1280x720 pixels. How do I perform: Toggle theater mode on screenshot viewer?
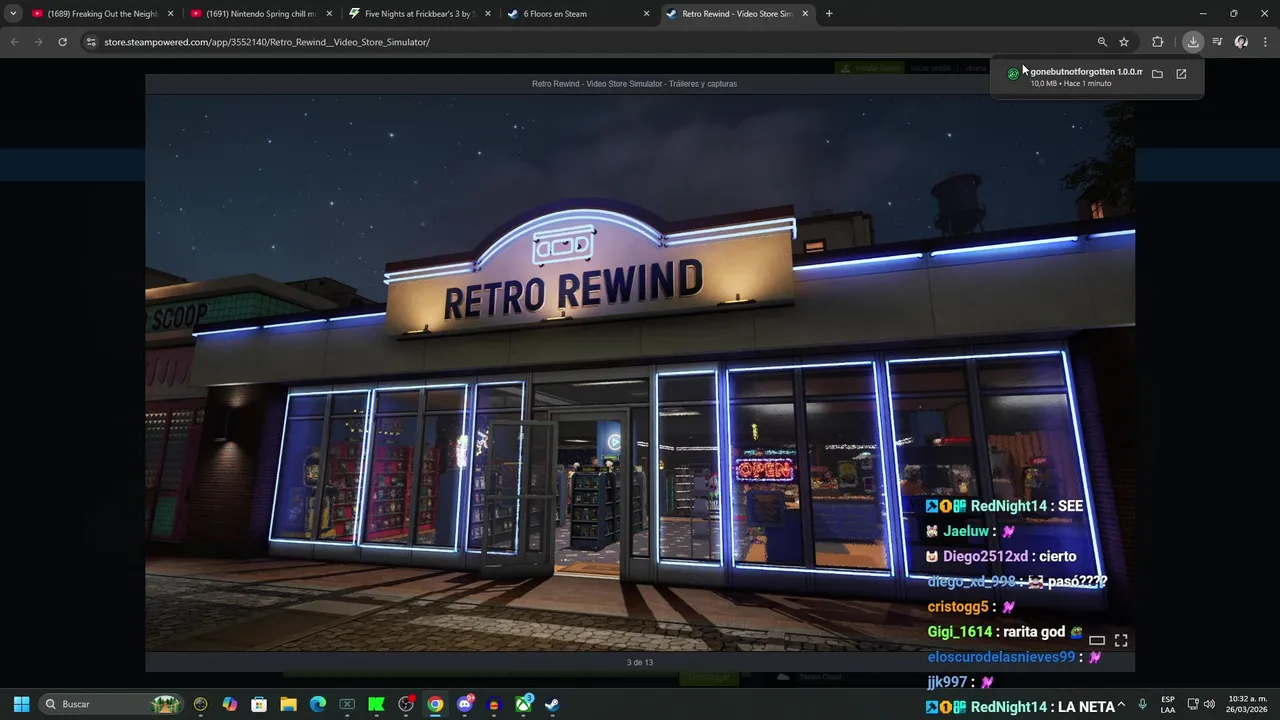1097,640
